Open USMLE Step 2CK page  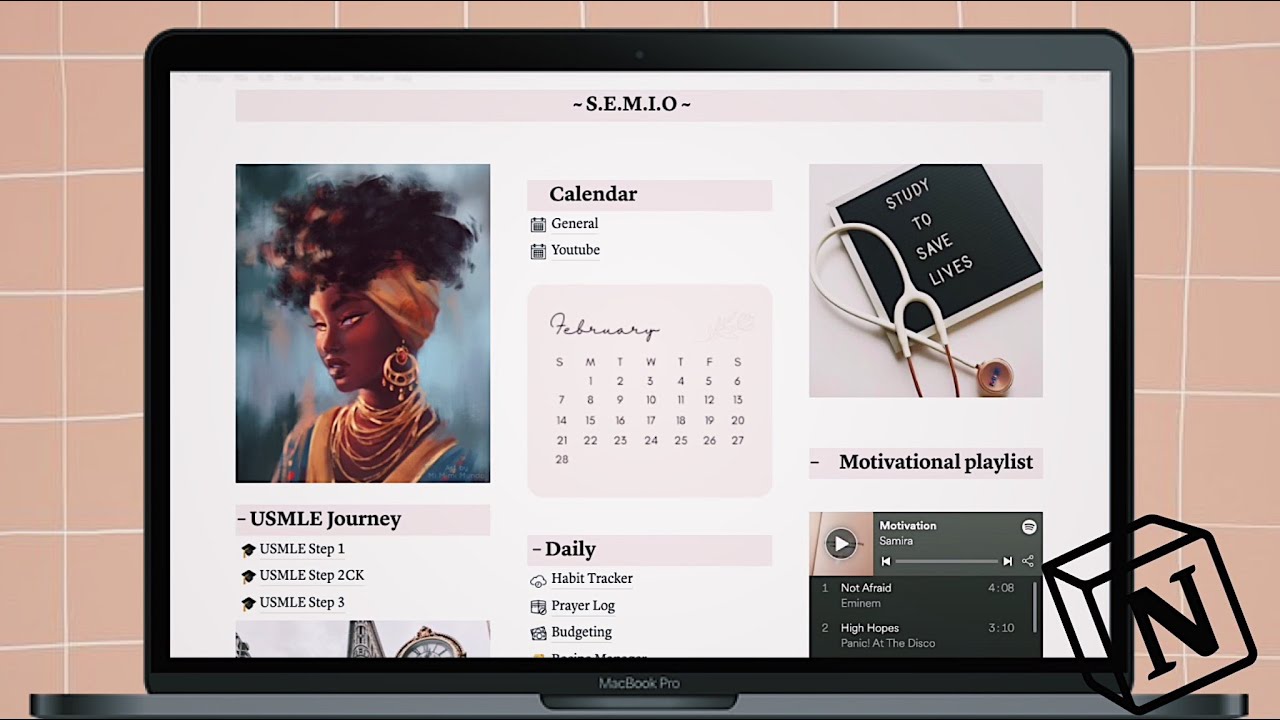tap(312, 576)
